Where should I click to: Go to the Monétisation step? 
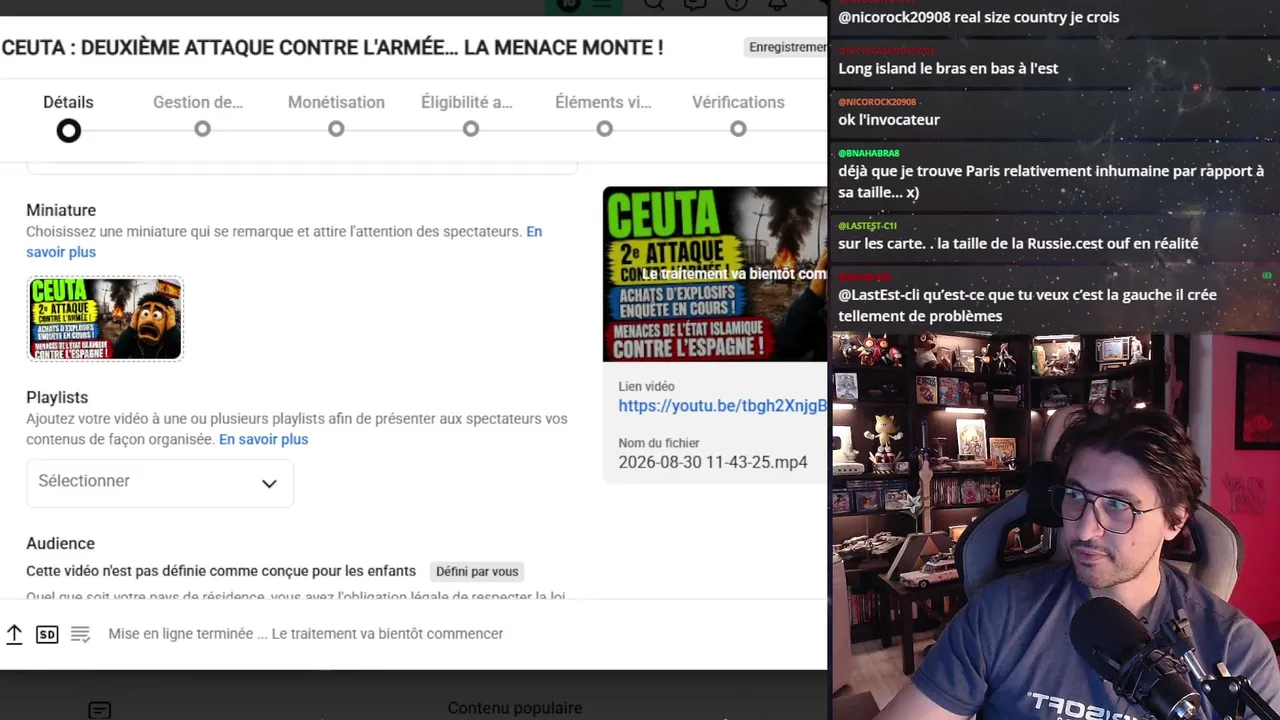click(x=336, y=116)
